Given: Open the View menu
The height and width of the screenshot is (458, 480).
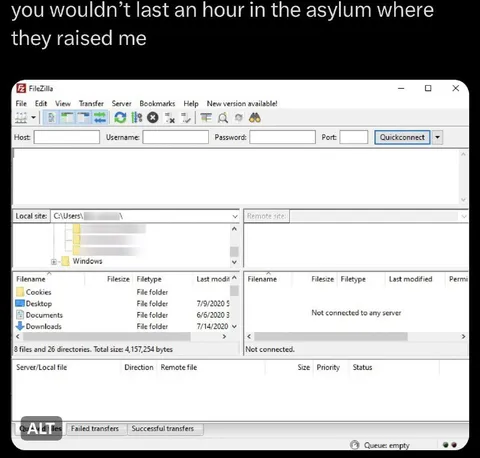Looking at the screenshot, I should click(63, 104).
